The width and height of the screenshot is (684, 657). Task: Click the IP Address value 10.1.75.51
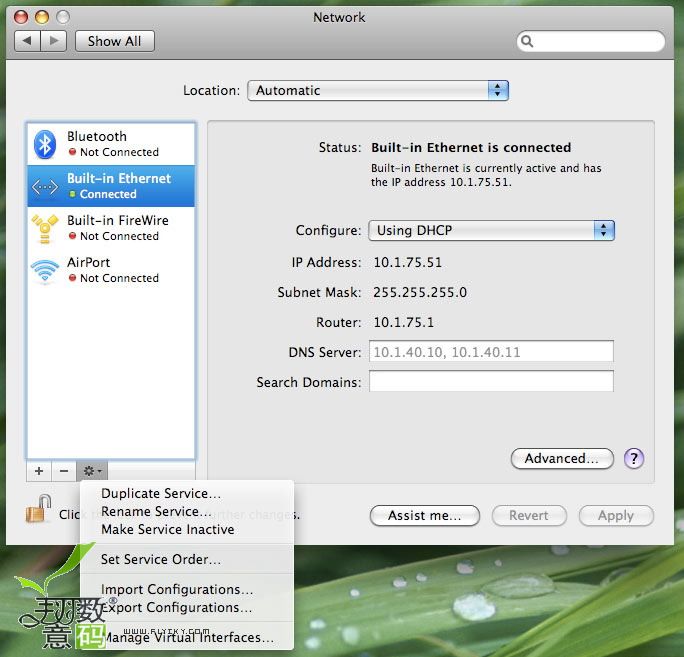pos(408,262)
